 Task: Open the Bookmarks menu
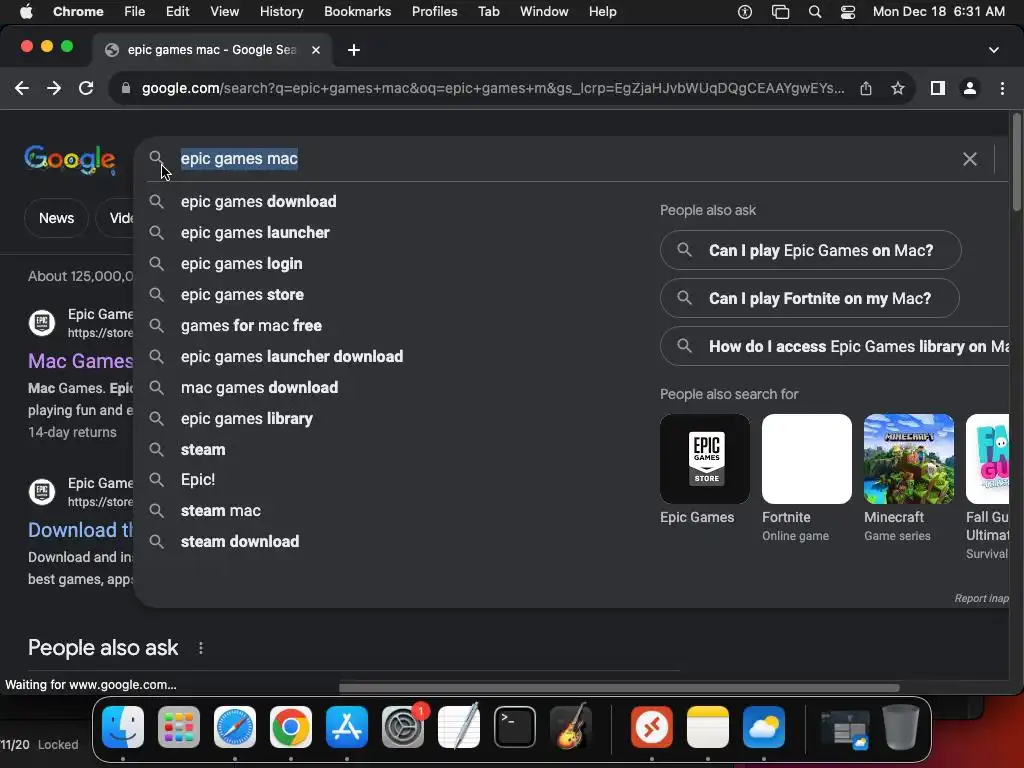click(x=357, y=12)
